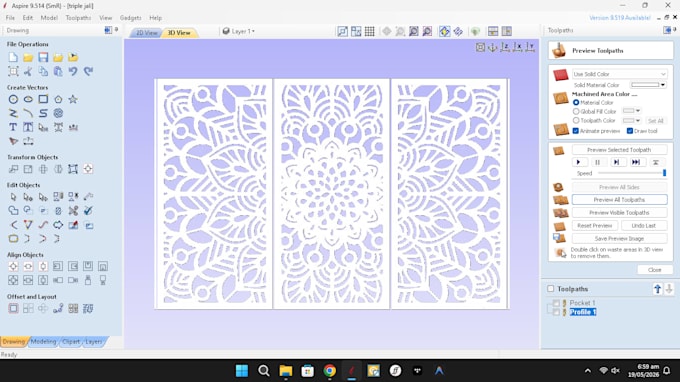The width and height of the screenshot is (680, 382).
Task: Switch to the Modeling tab
Action: click(43, 342)
